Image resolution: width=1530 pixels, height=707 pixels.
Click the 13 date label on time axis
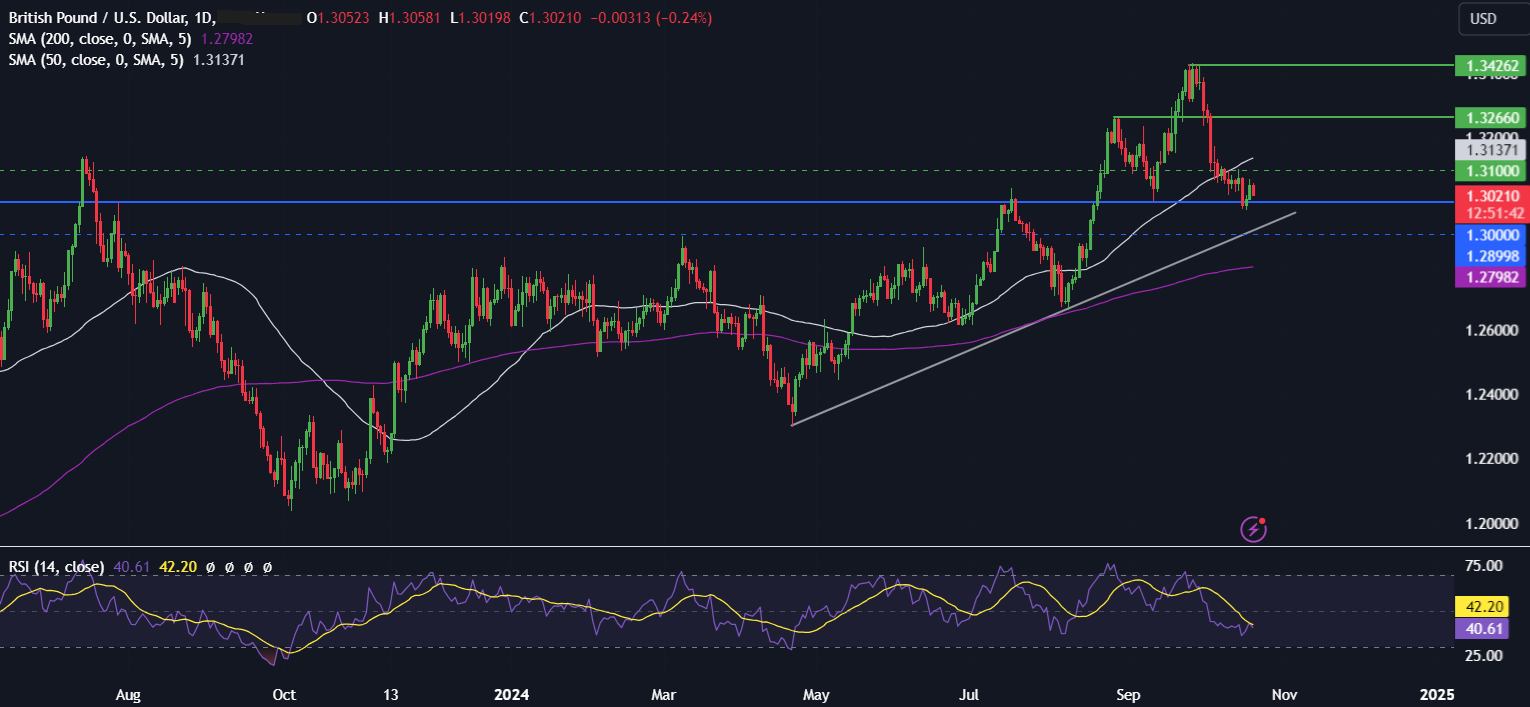(x=391, y=694)
